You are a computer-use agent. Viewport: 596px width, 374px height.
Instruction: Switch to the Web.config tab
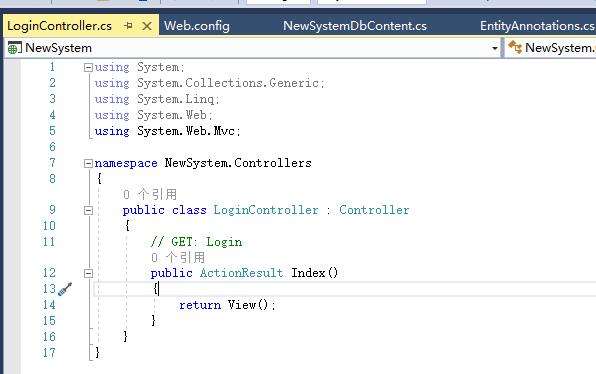click(197, 26)
